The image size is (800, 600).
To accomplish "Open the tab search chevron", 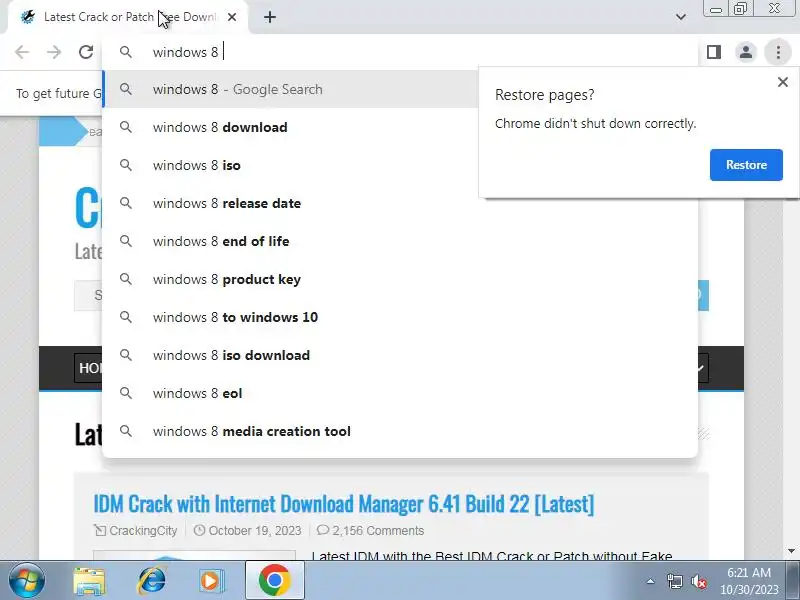I will click(x=681, y=17).
